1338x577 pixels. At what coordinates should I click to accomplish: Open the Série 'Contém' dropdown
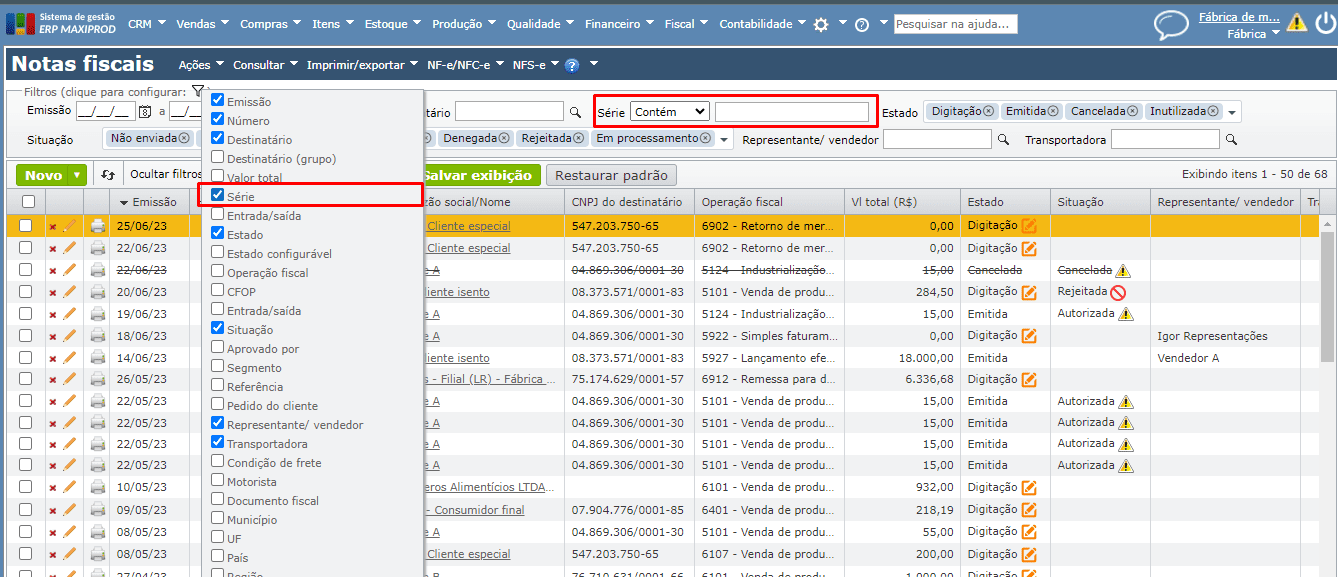(x=669, y=112)
